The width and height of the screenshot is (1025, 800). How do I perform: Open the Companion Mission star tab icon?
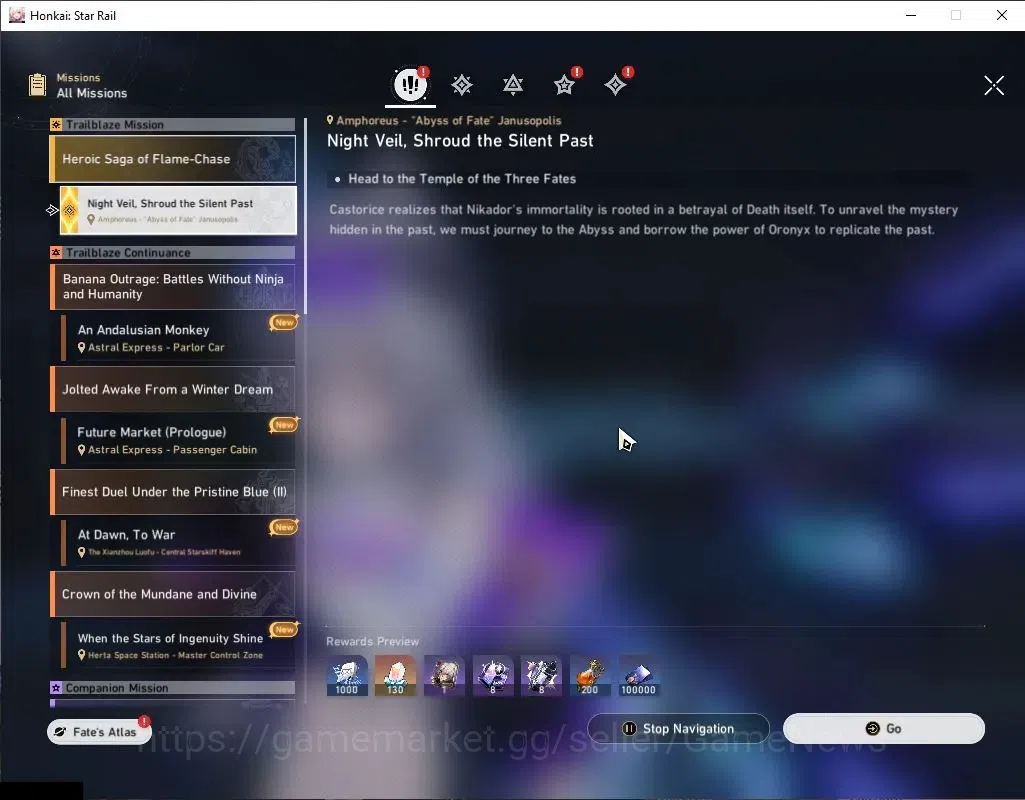(x=564, y=85)
